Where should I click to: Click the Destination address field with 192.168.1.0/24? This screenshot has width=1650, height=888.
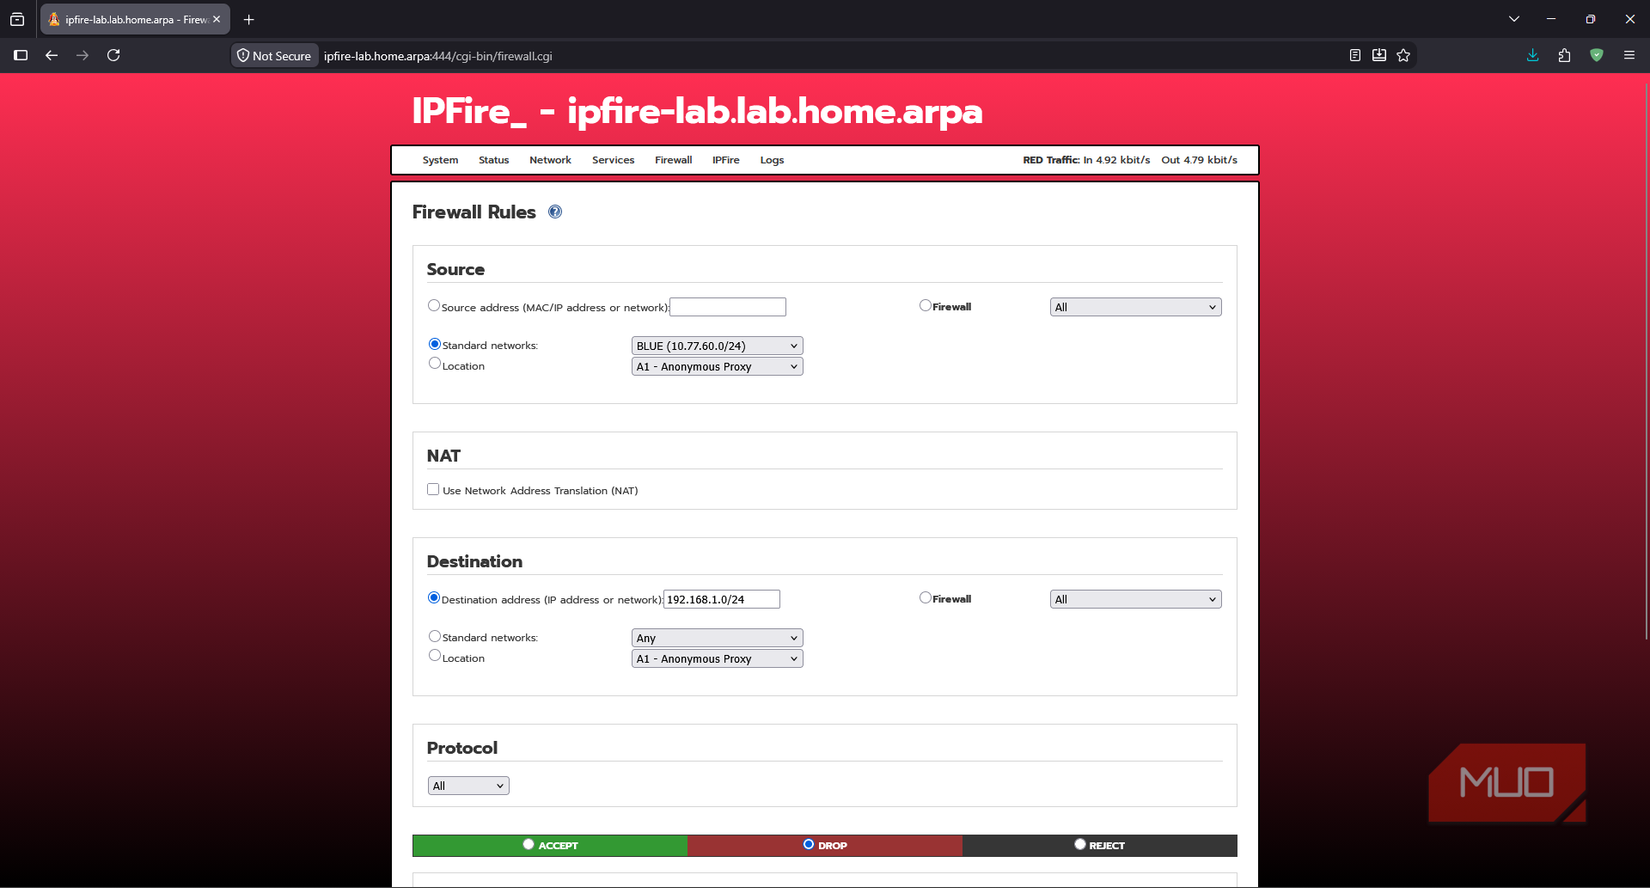point(722,600)
